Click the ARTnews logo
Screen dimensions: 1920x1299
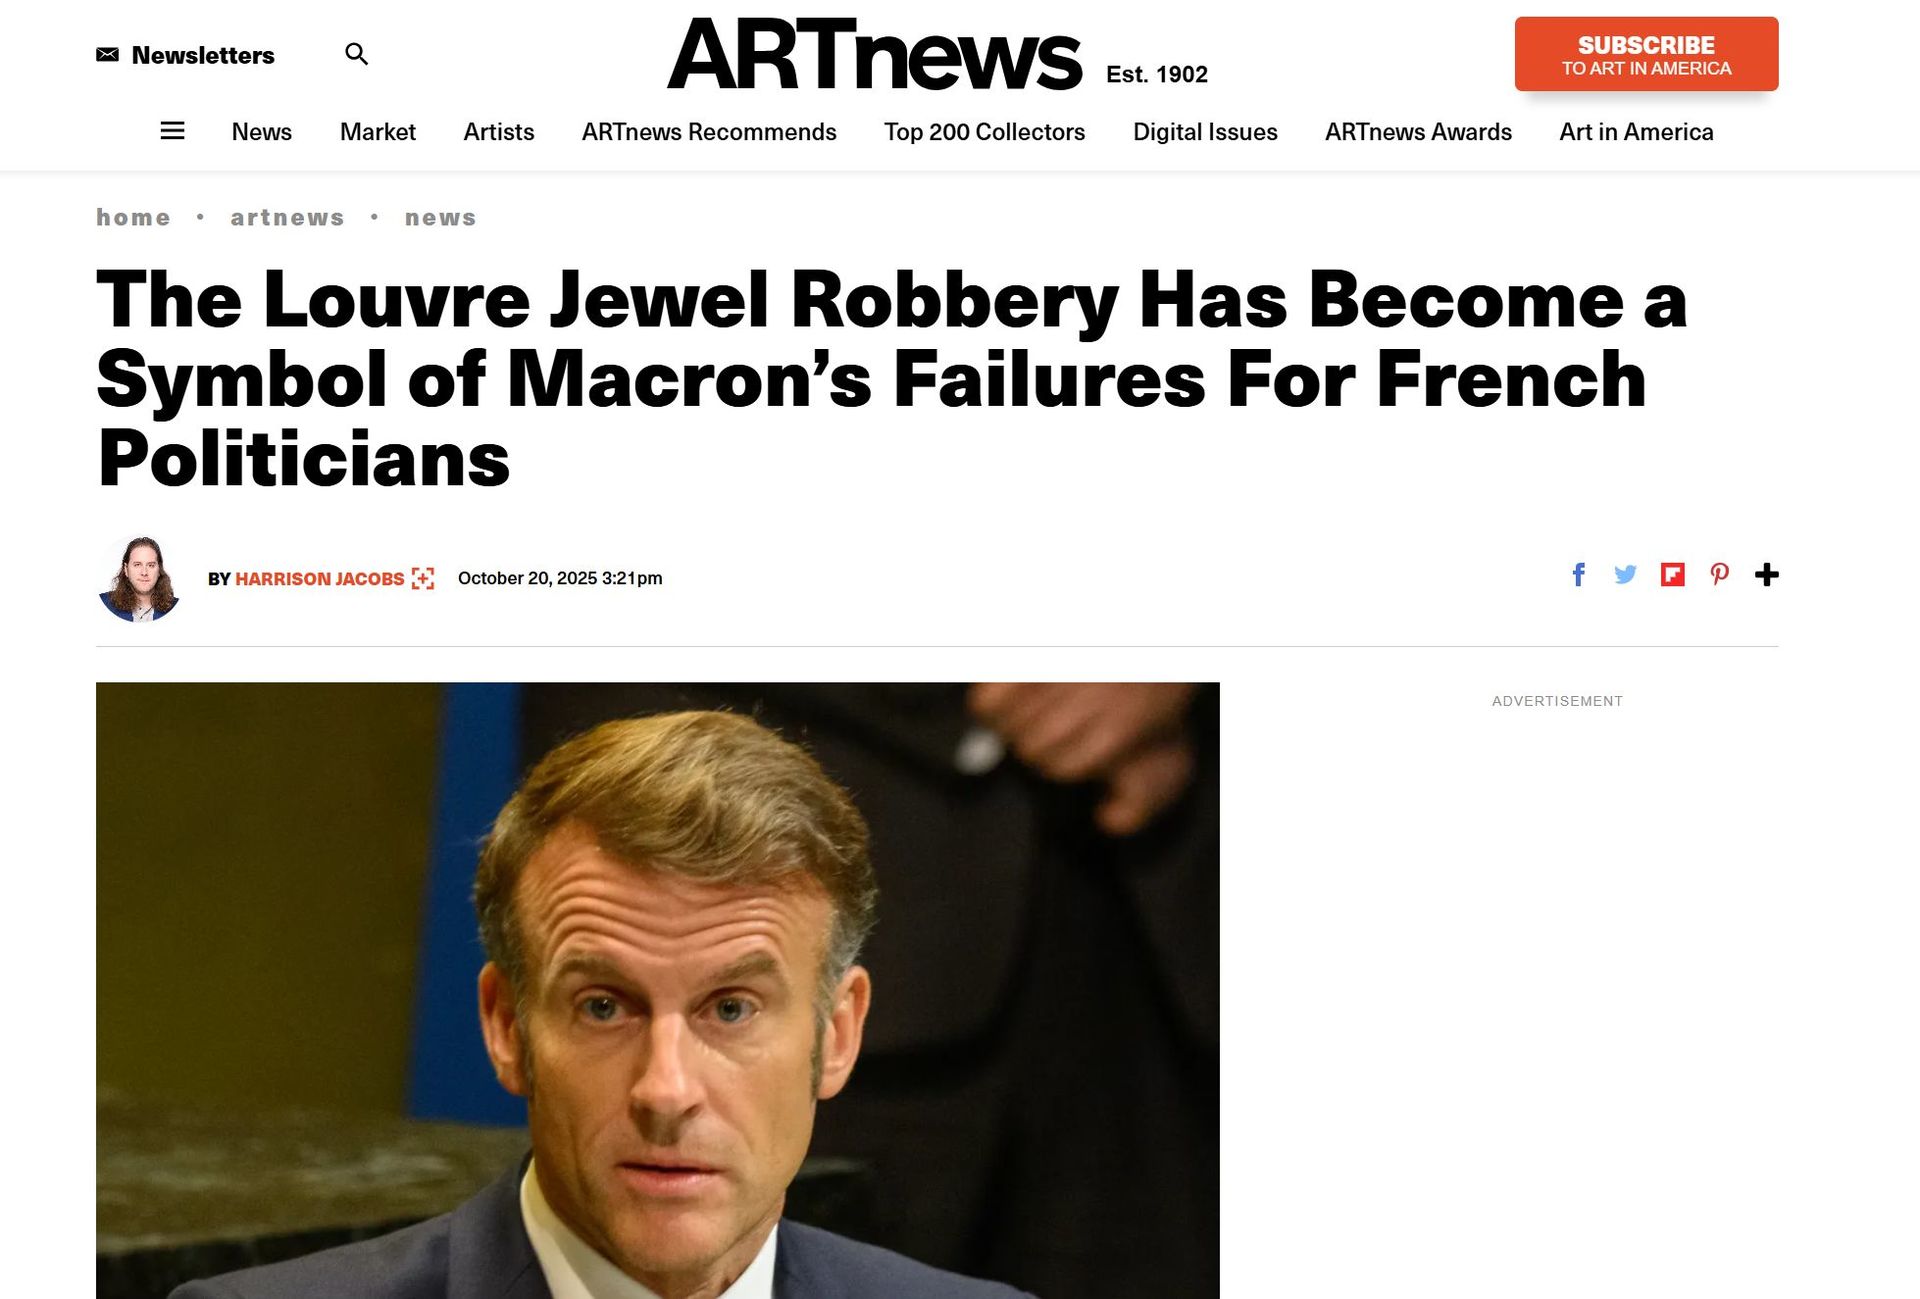(874, 55)
